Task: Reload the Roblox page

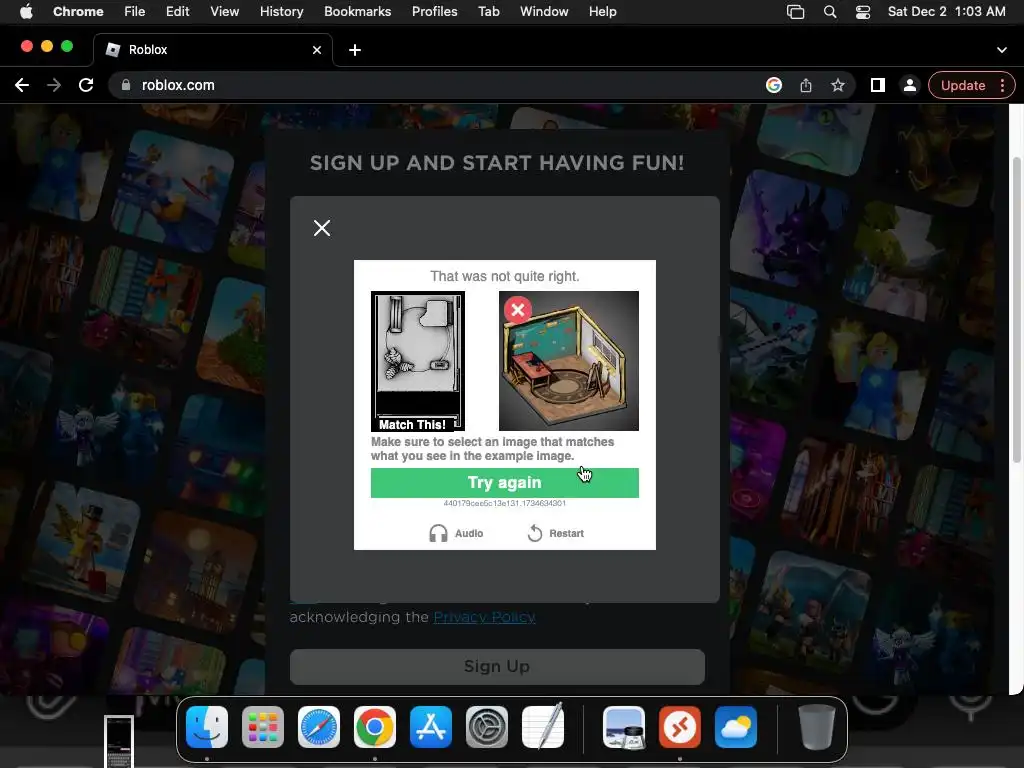Action: [x=86, y=86]
